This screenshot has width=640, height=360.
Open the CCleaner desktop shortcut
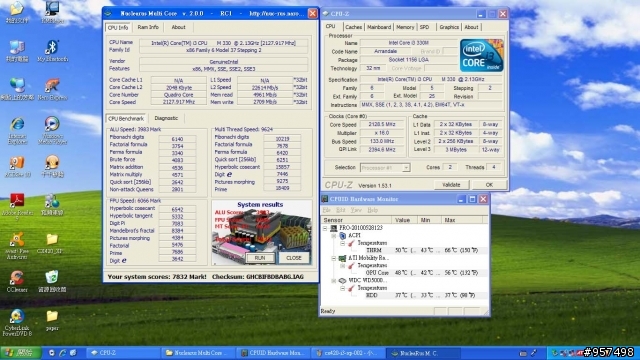17,281
